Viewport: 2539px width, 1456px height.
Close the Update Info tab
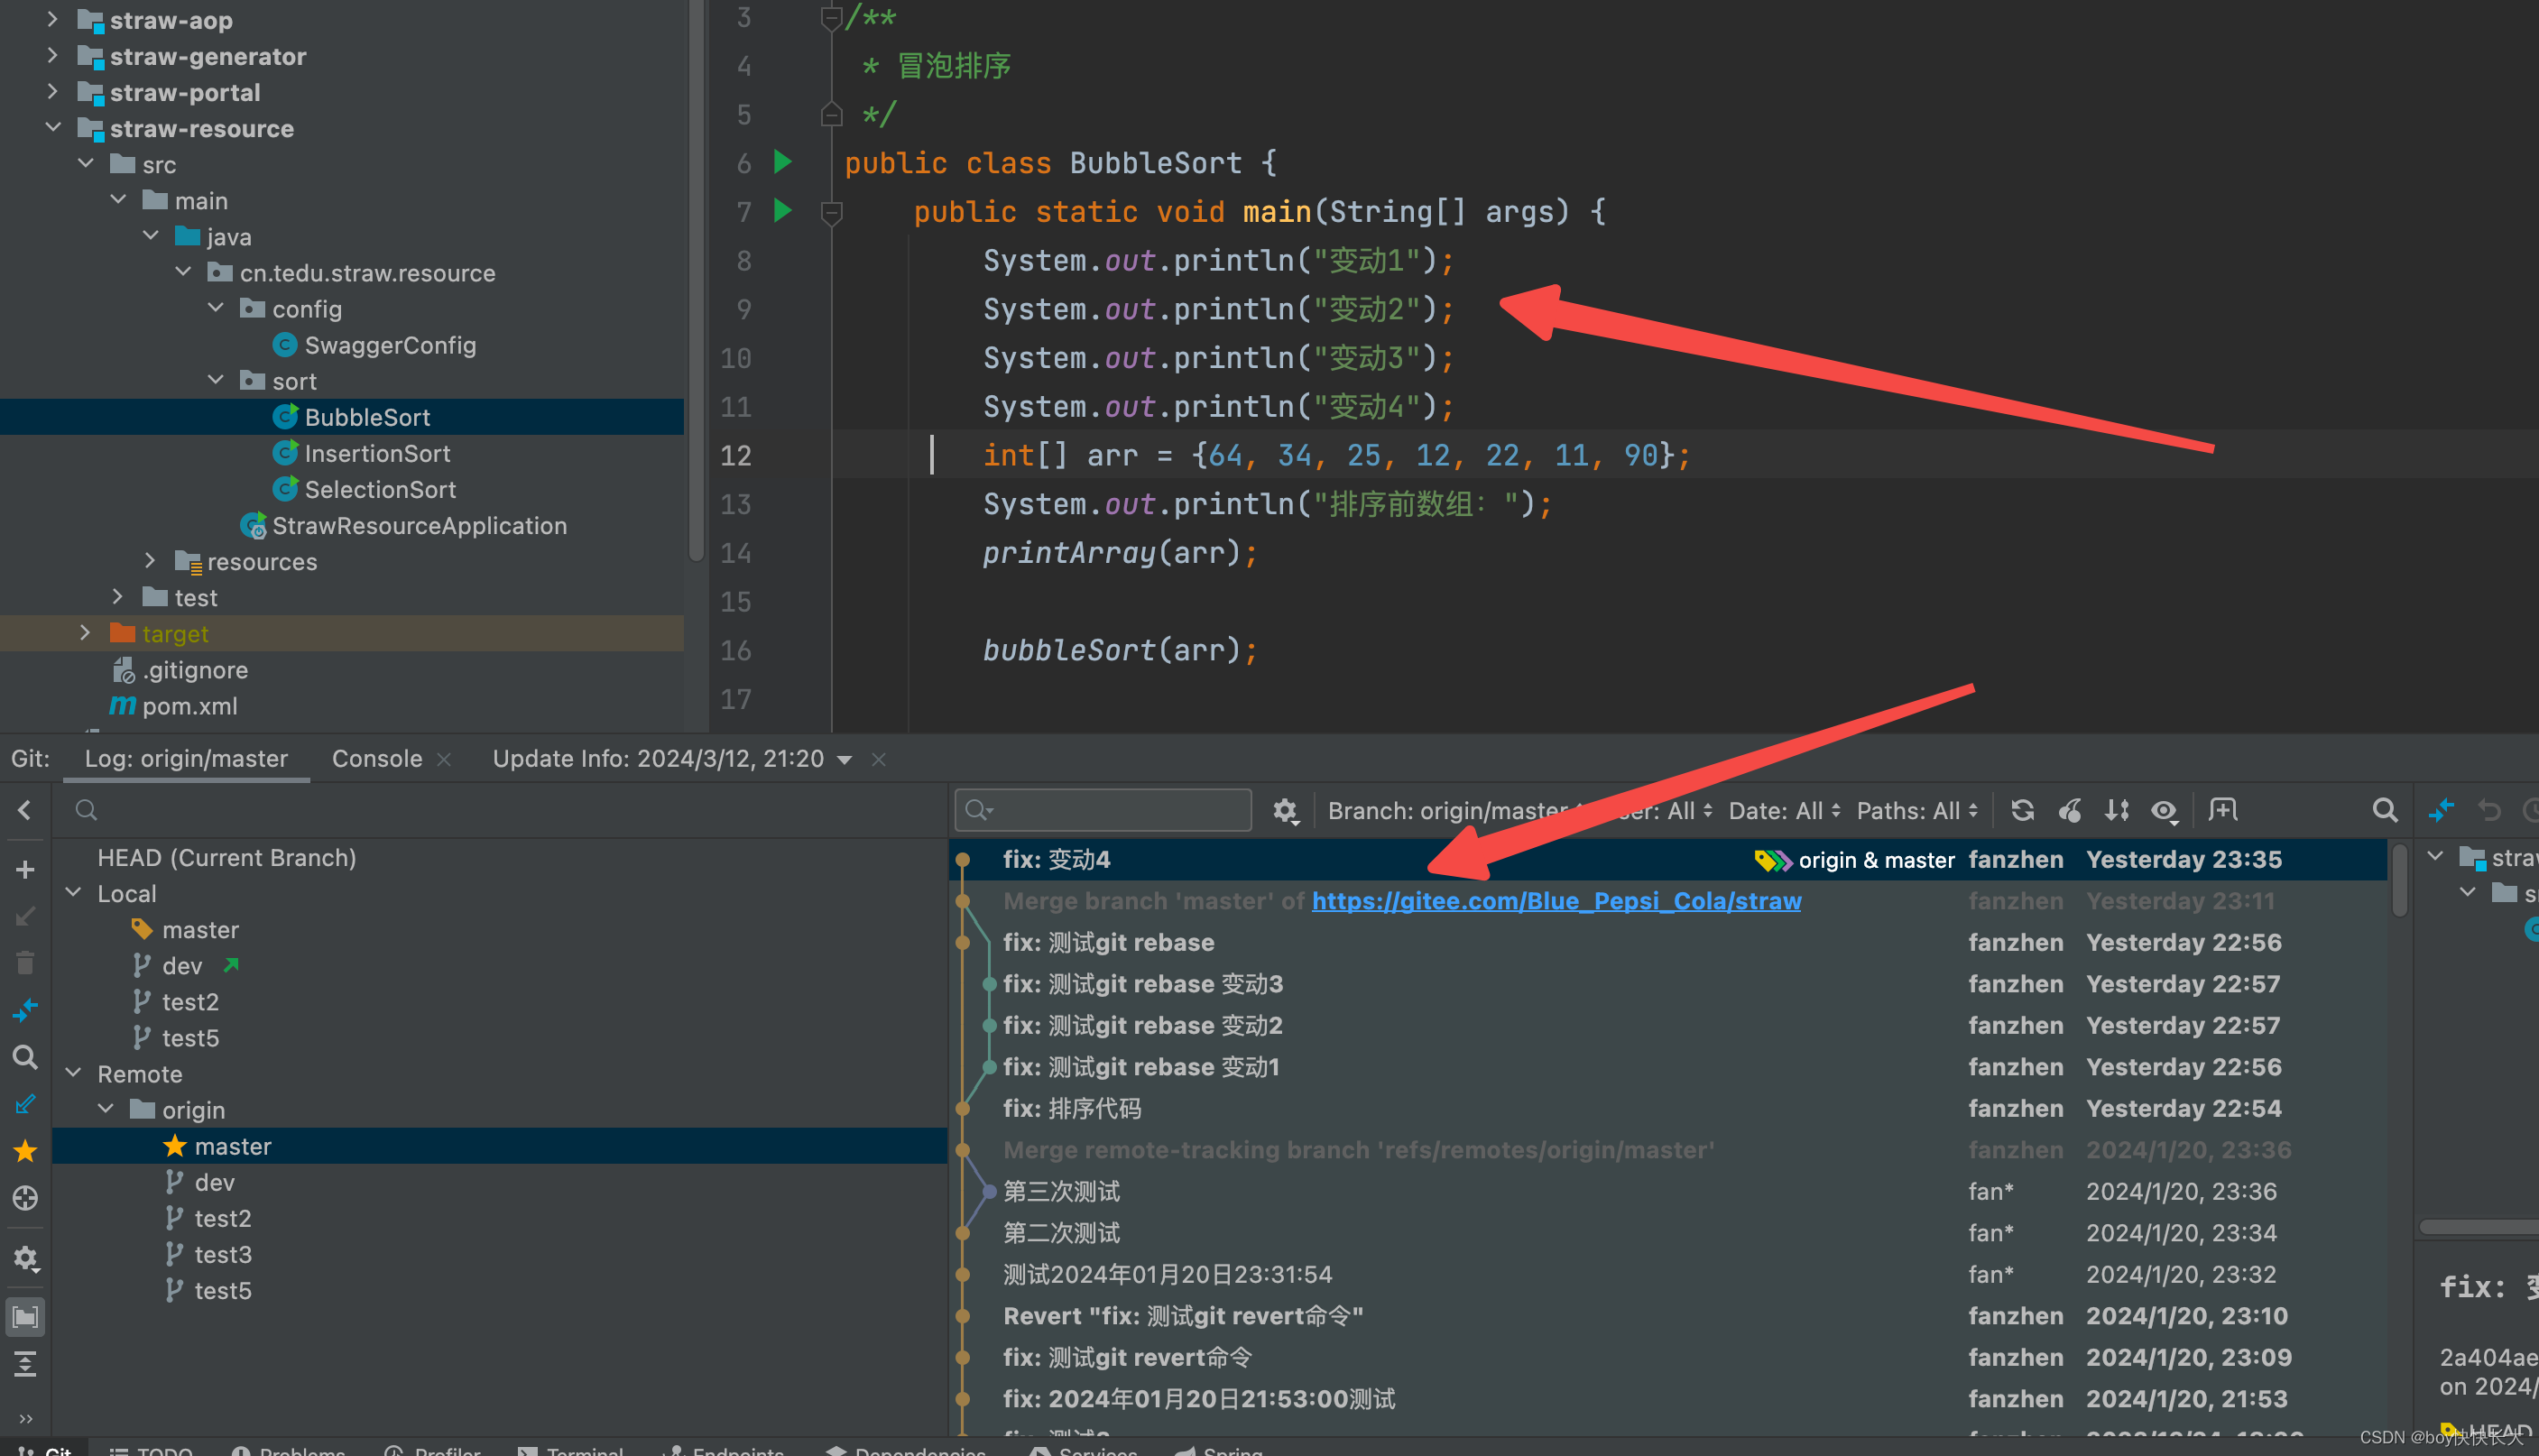(878, 760)
